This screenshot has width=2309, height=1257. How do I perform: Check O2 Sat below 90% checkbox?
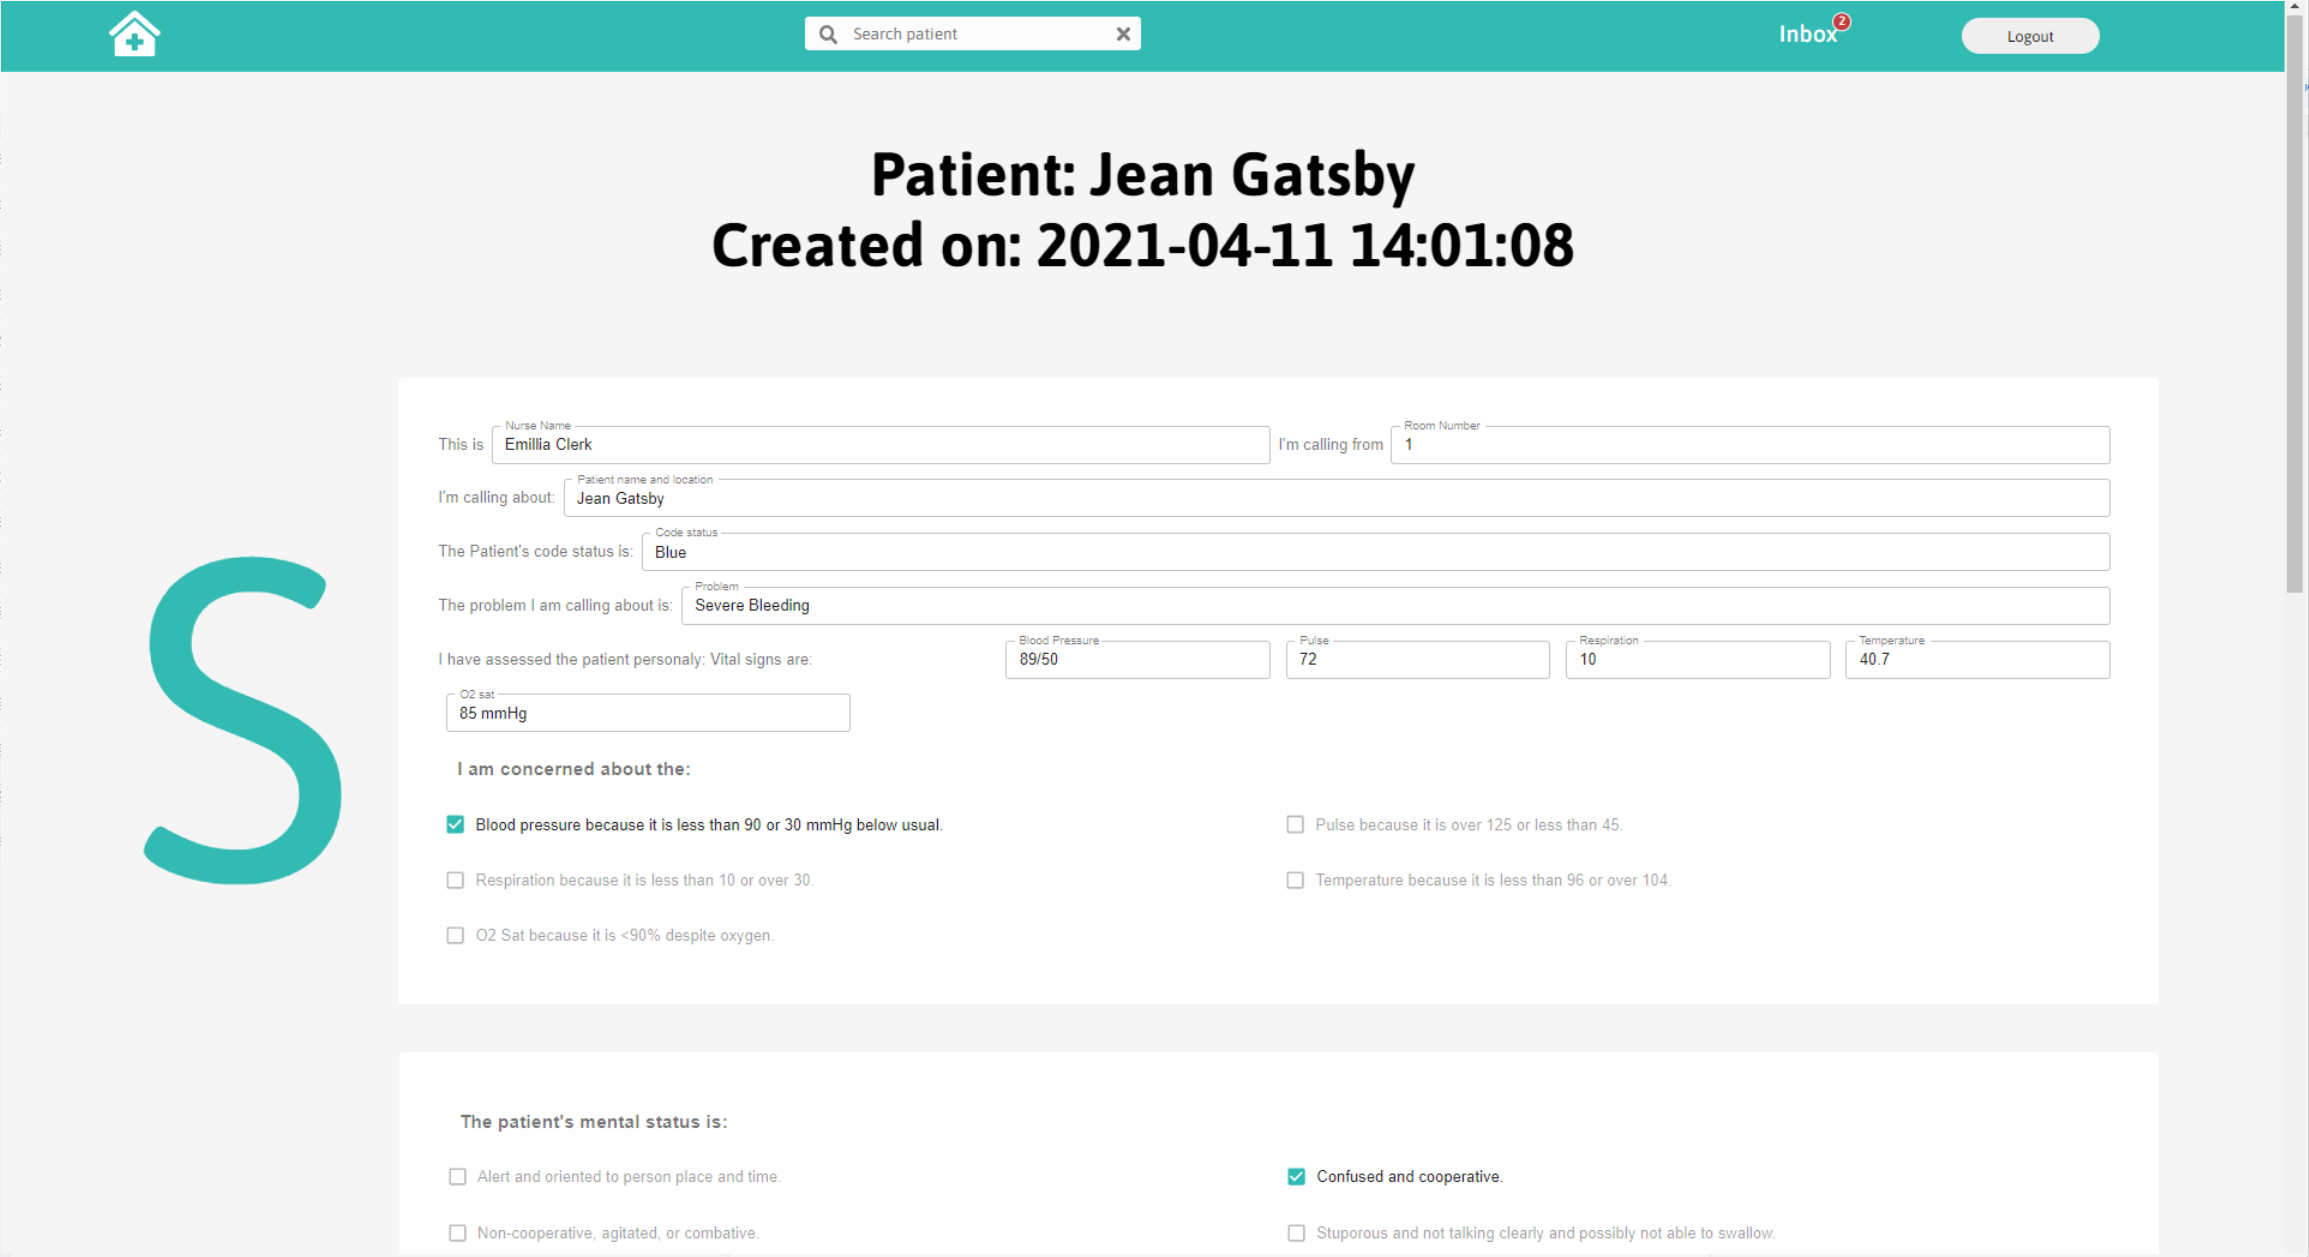pyautogui.click(x=455, y=935)
